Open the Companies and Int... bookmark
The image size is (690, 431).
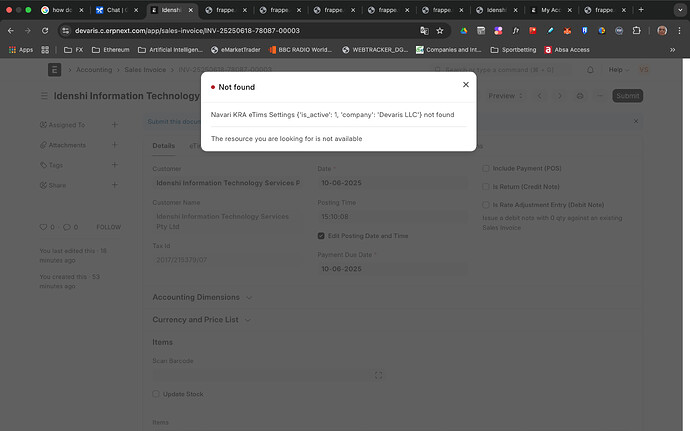click(x=448, y=50)
